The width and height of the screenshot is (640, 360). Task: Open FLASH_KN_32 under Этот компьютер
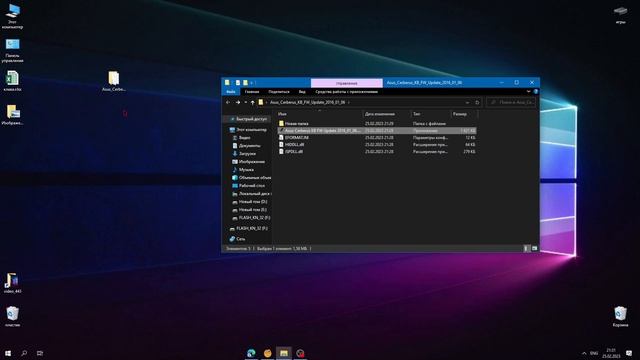pyautogui.click(x=251, y=218)
